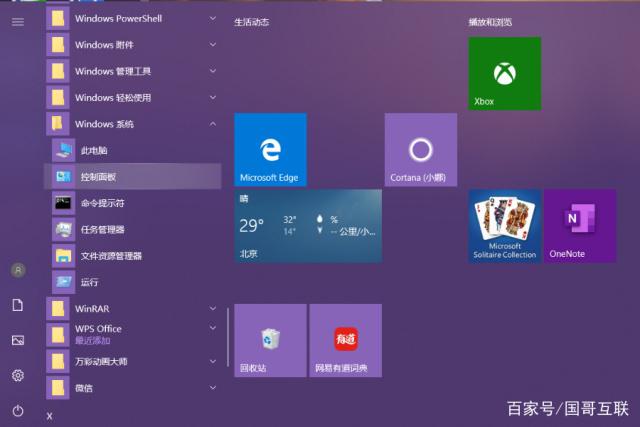The width and height of the screenshot is (640, 427).
Task: Expand the Windows 管理工具 chevron
Action: [213, 71]
